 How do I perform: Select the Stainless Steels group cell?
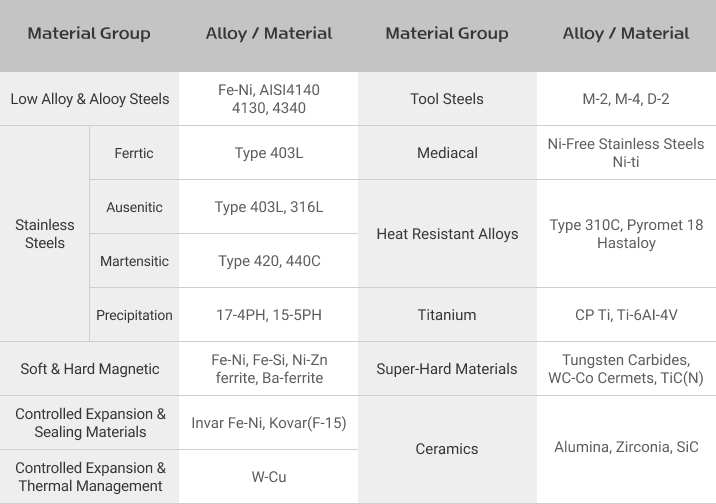click(x=45, y=234)
